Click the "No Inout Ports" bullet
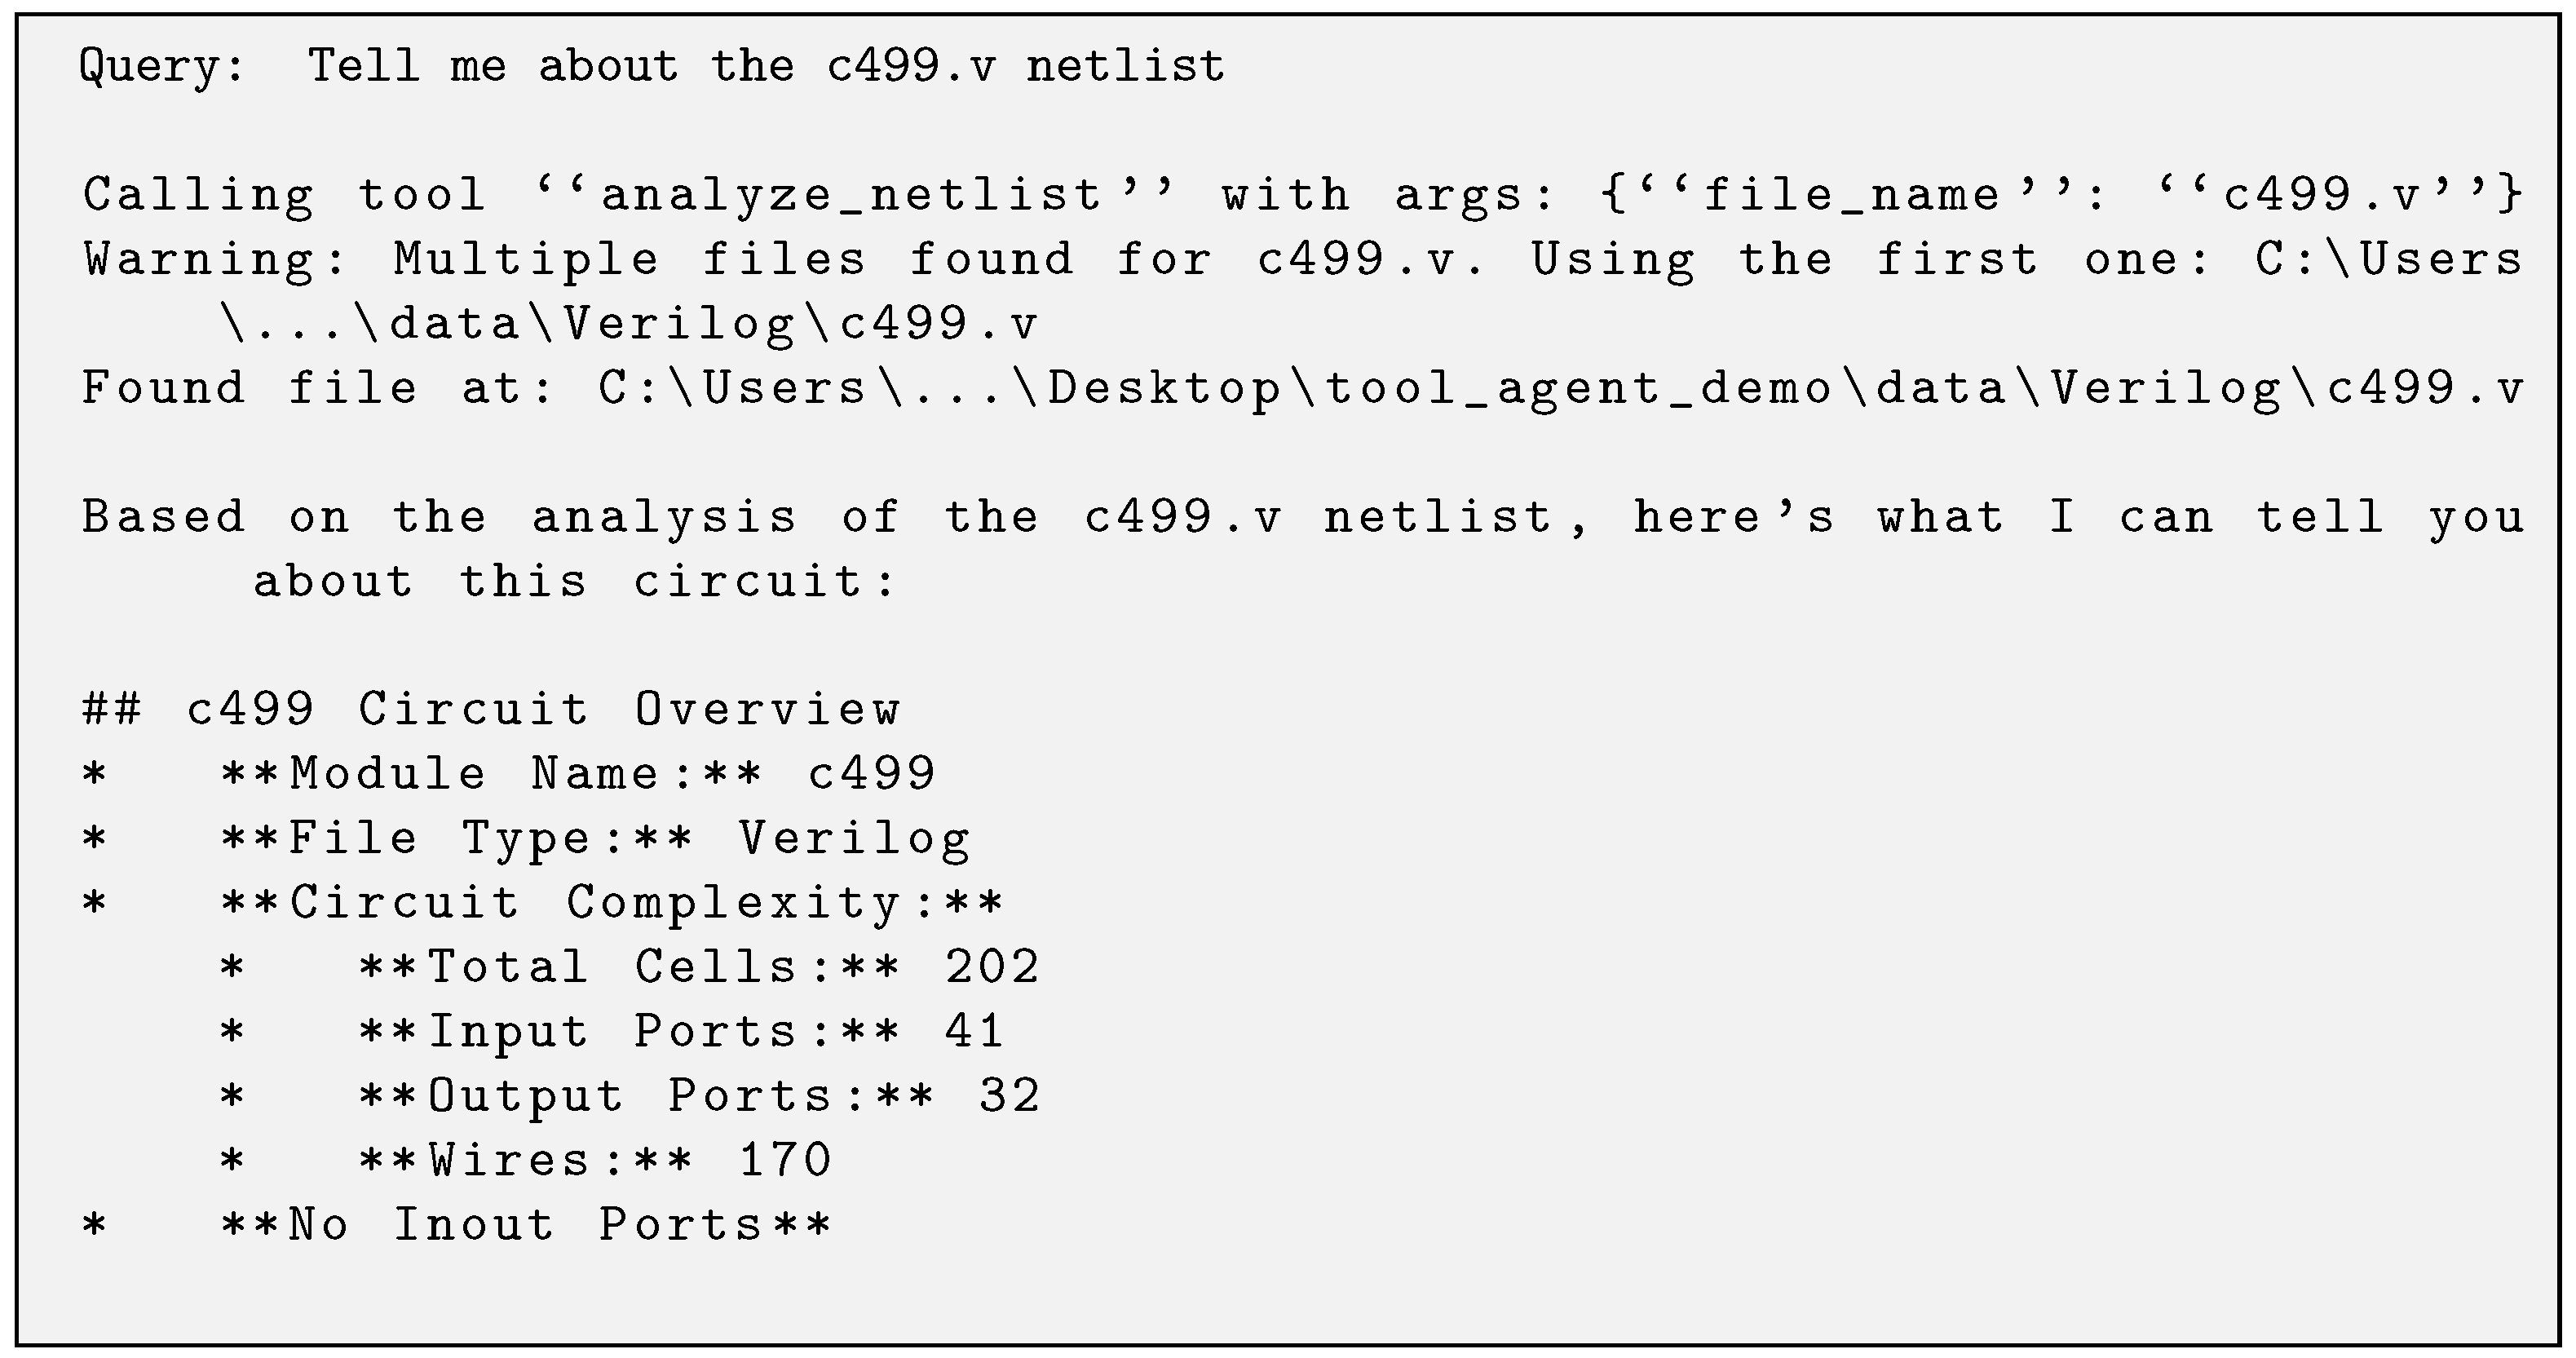 pyautogui.click(x=526, y=1225)
